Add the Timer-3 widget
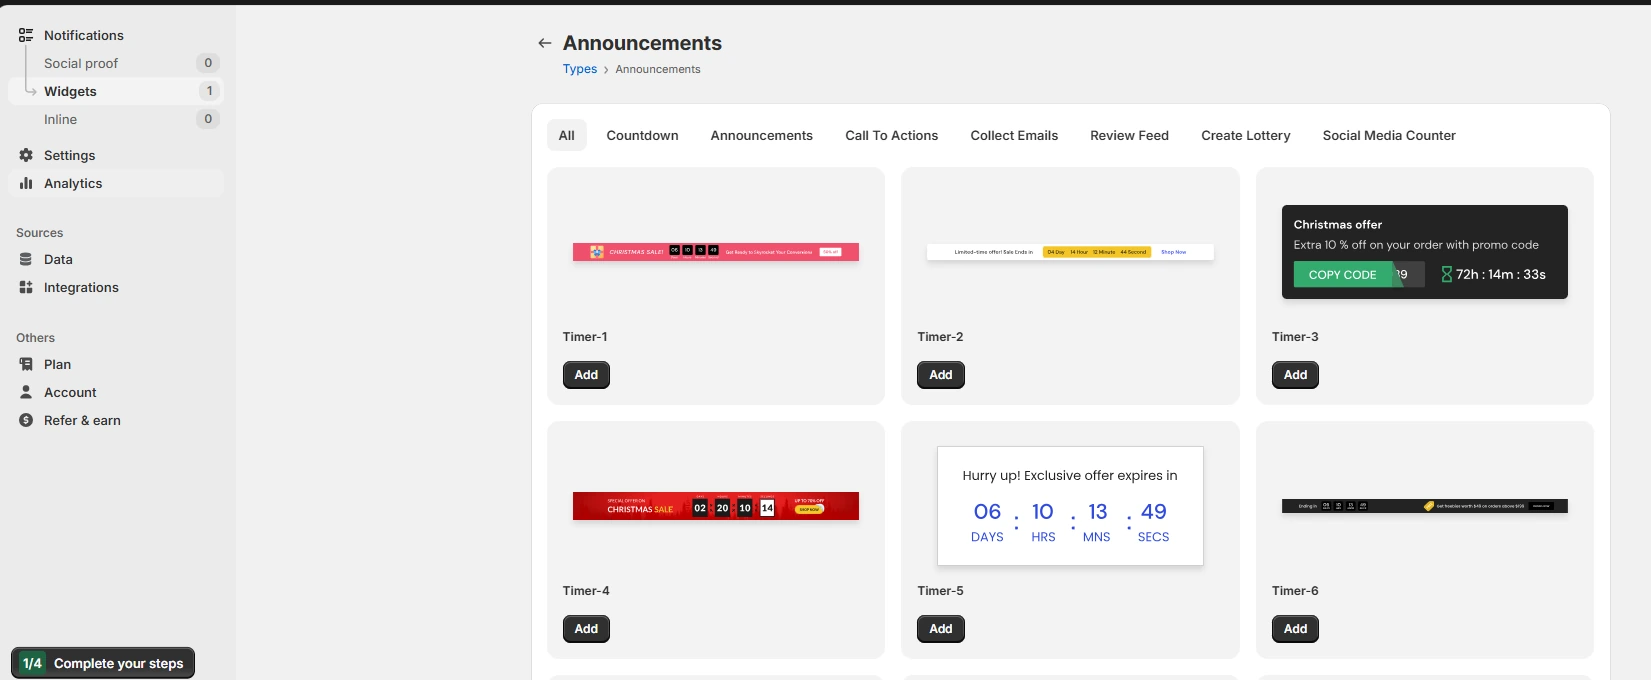The image size is (1651, 680). (1295, 375)
